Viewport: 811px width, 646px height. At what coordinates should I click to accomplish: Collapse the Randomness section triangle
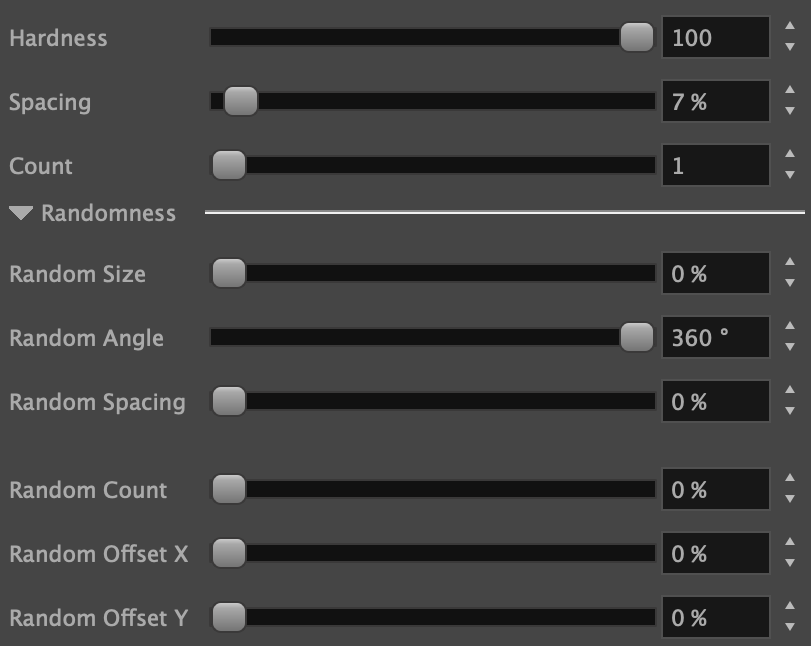(21, 213)
